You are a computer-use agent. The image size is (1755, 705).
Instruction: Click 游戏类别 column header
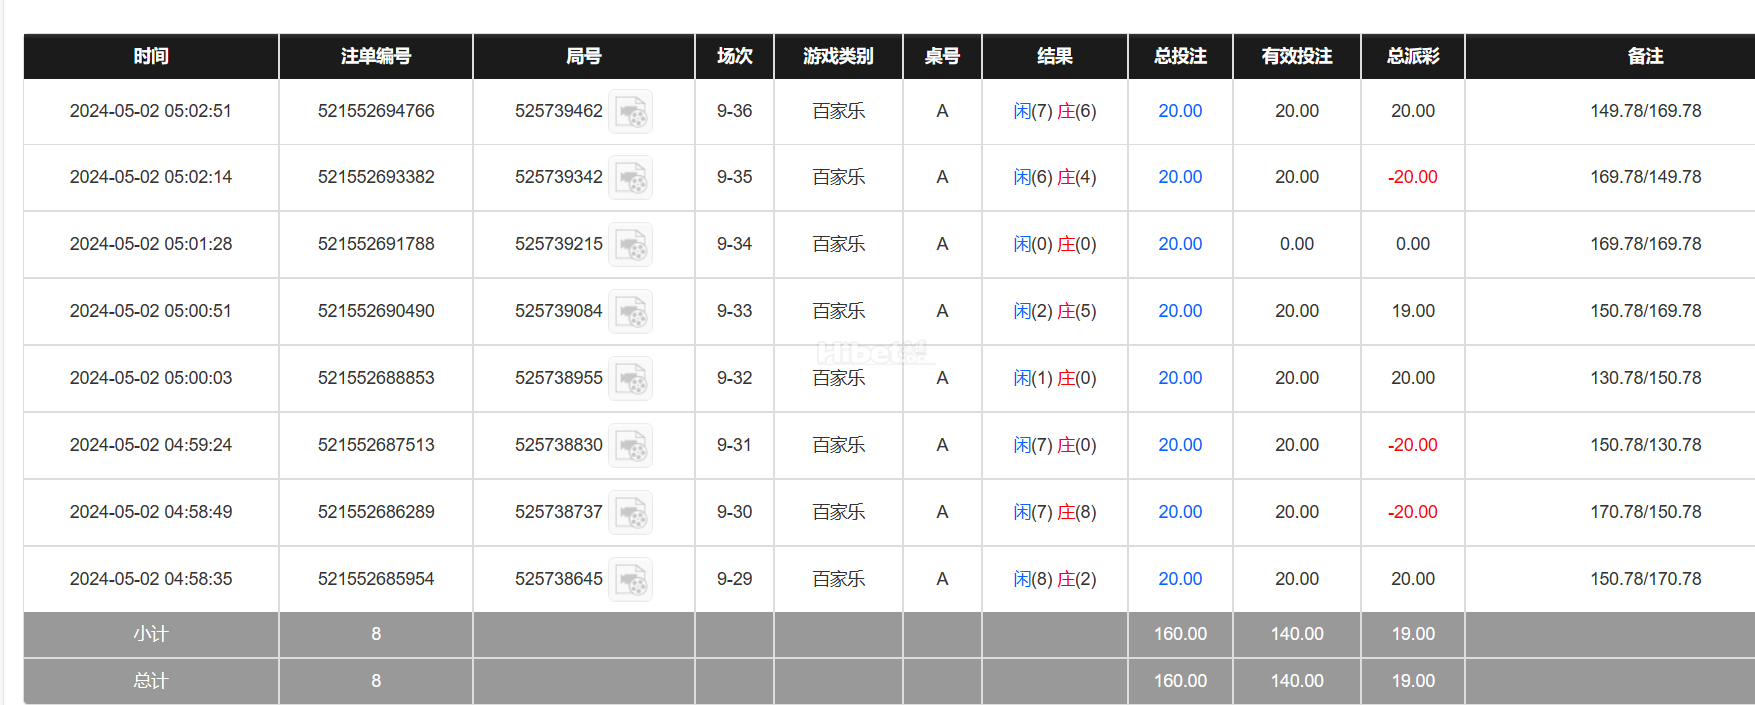click(838, 56)
